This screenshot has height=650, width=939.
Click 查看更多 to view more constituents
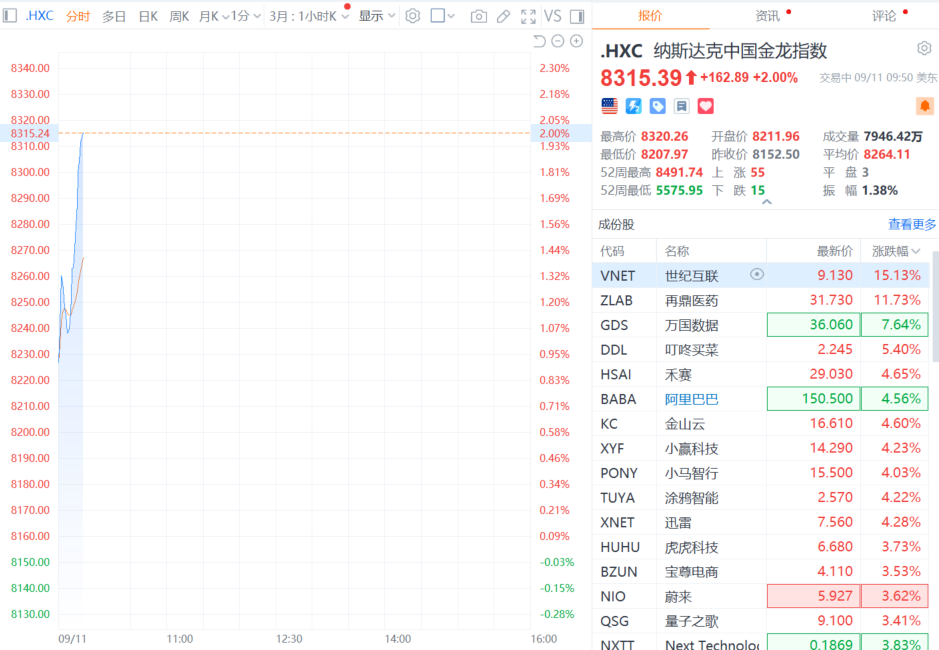point(911,224)
